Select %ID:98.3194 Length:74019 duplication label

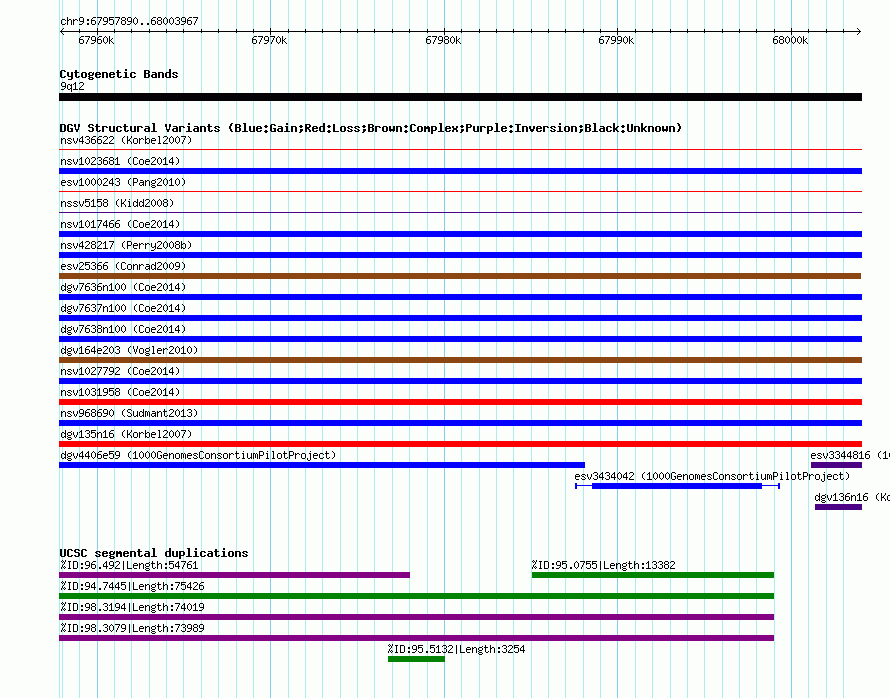(x=132, y=607)
